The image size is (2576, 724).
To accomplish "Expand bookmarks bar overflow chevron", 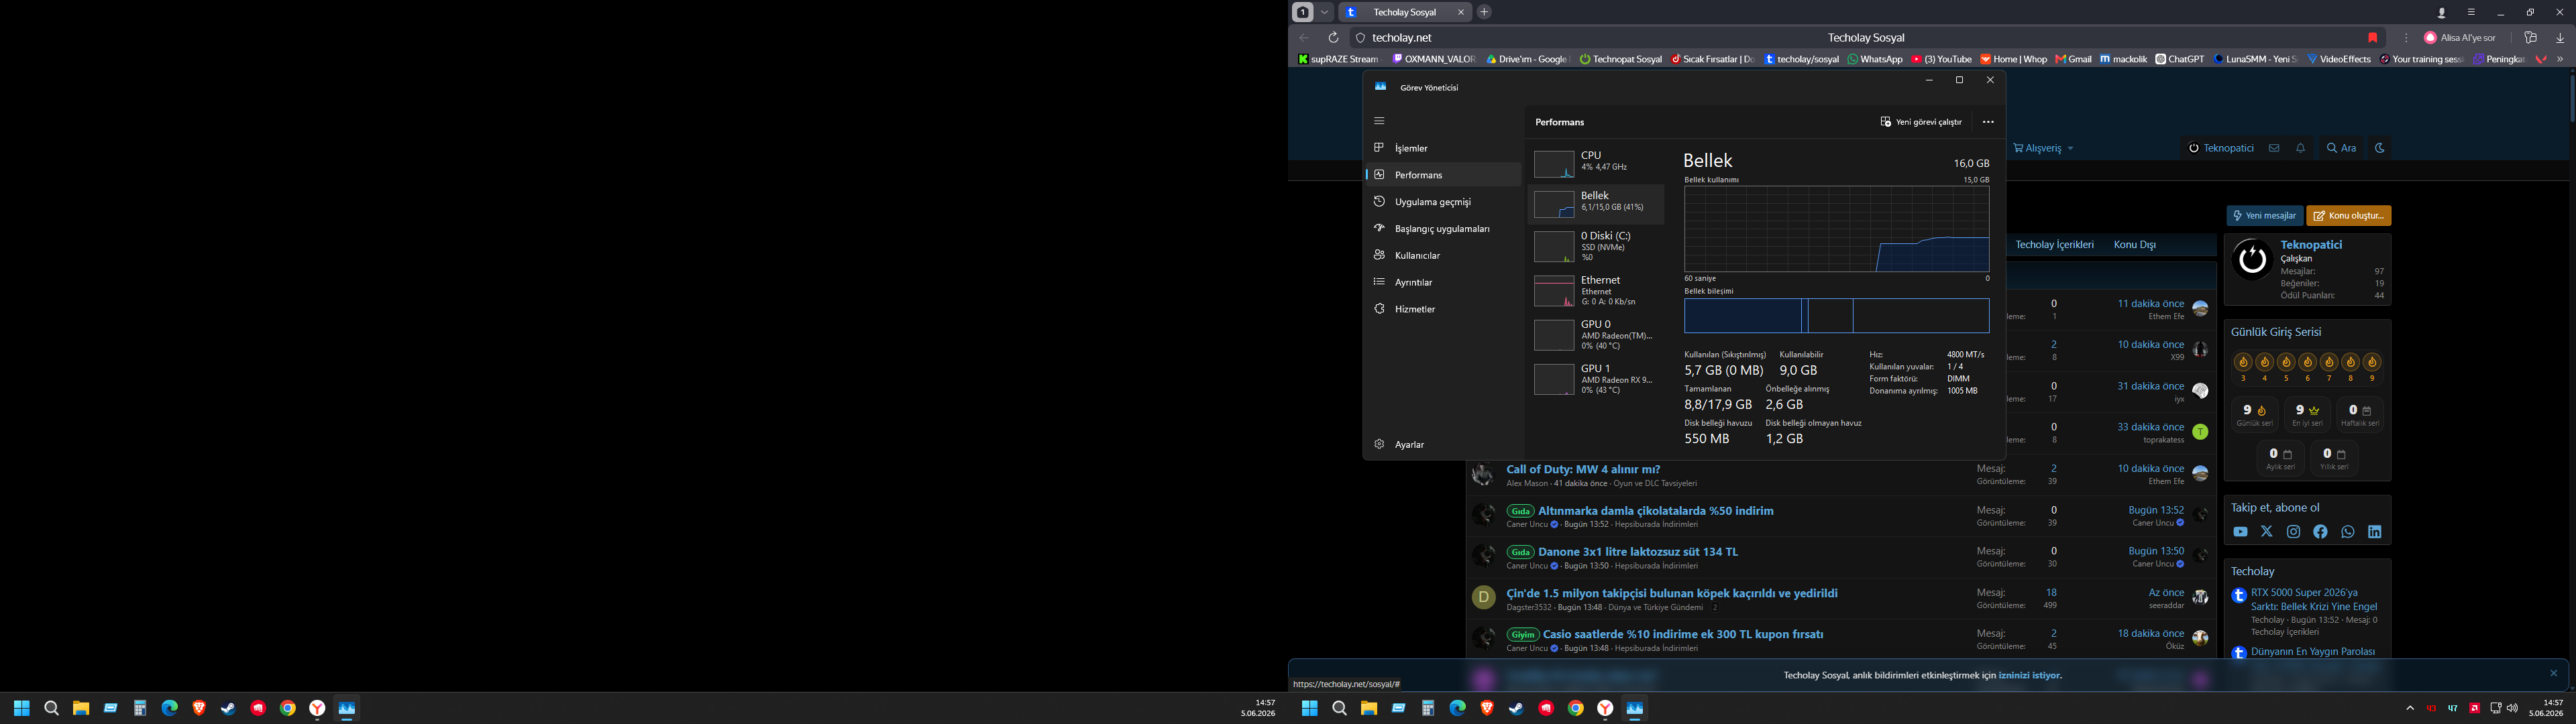I will pyautogui.click(x=2560, y=59).
